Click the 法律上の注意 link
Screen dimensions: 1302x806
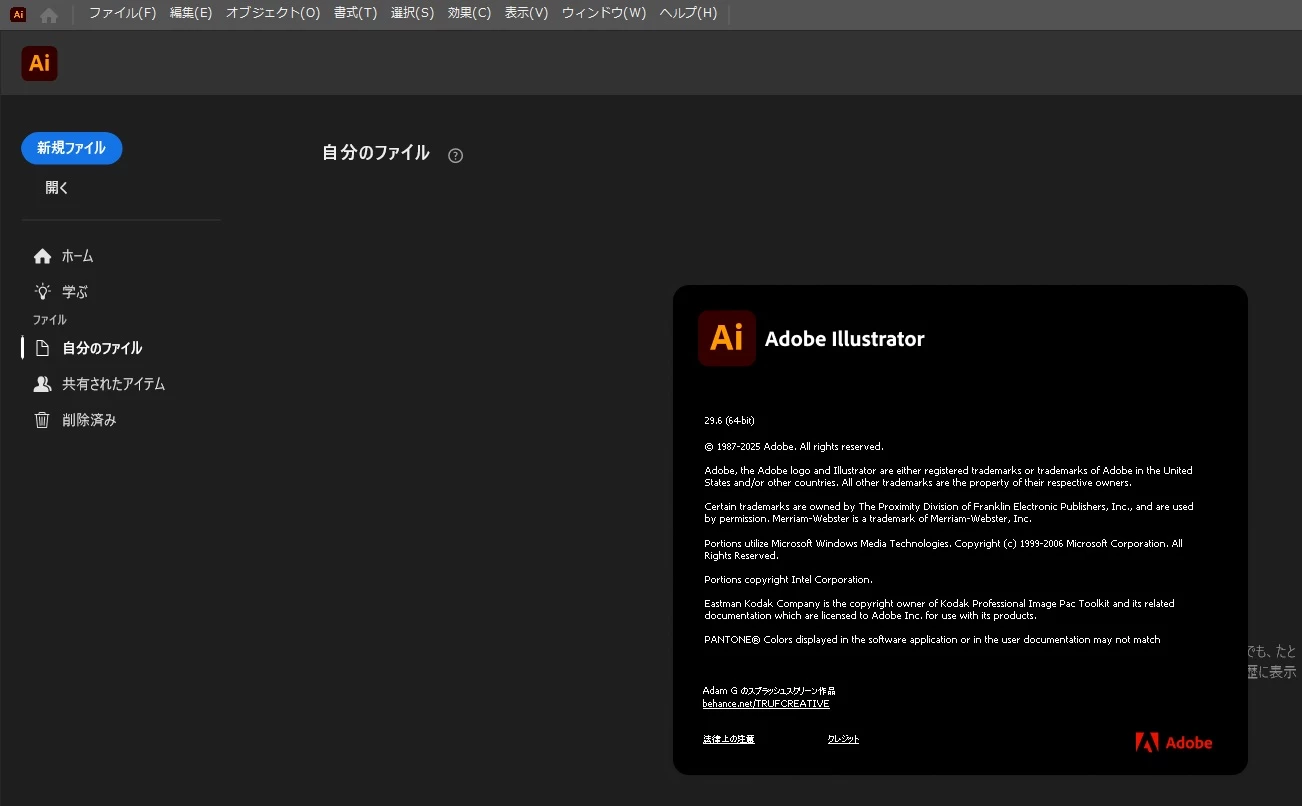click(x=729, y=739)
